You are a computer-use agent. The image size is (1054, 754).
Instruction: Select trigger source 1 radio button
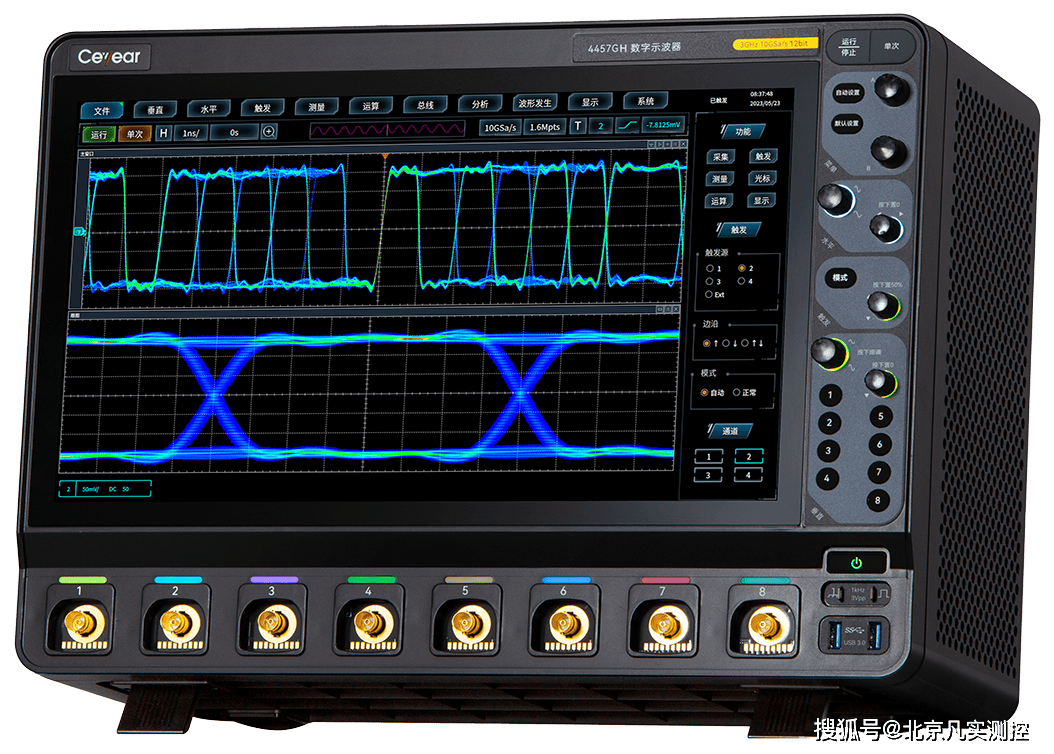coord(709,269)
